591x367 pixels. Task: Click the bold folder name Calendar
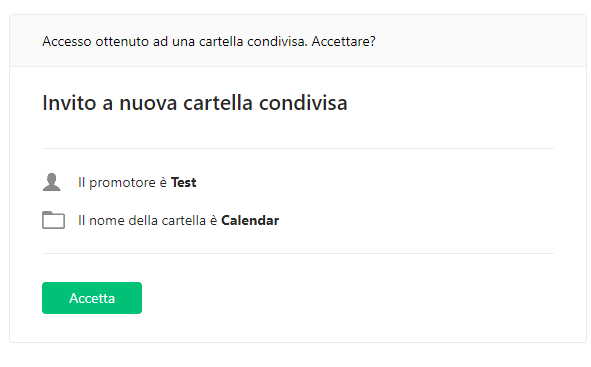coord(250,220)
